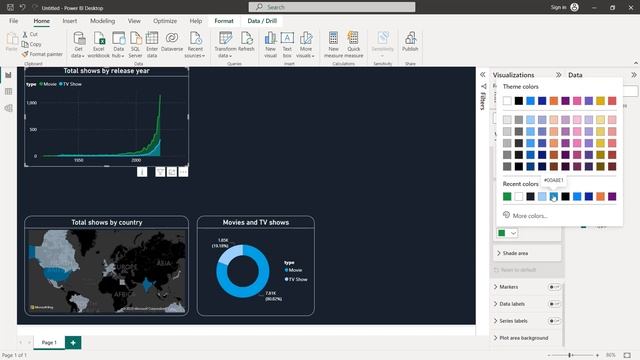Screen dimensions: 640x360
Task: Refresh the data
Action: pos(246,42)
